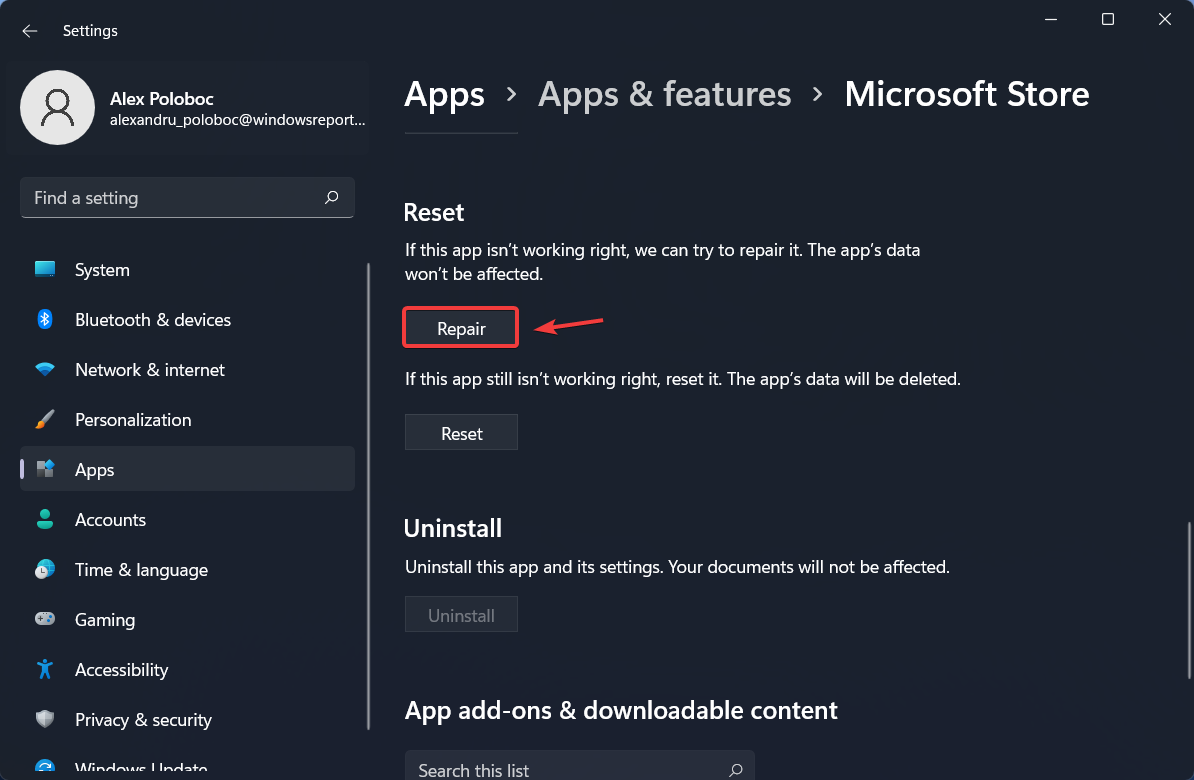Click the back arrow icon

pos(30,30)
